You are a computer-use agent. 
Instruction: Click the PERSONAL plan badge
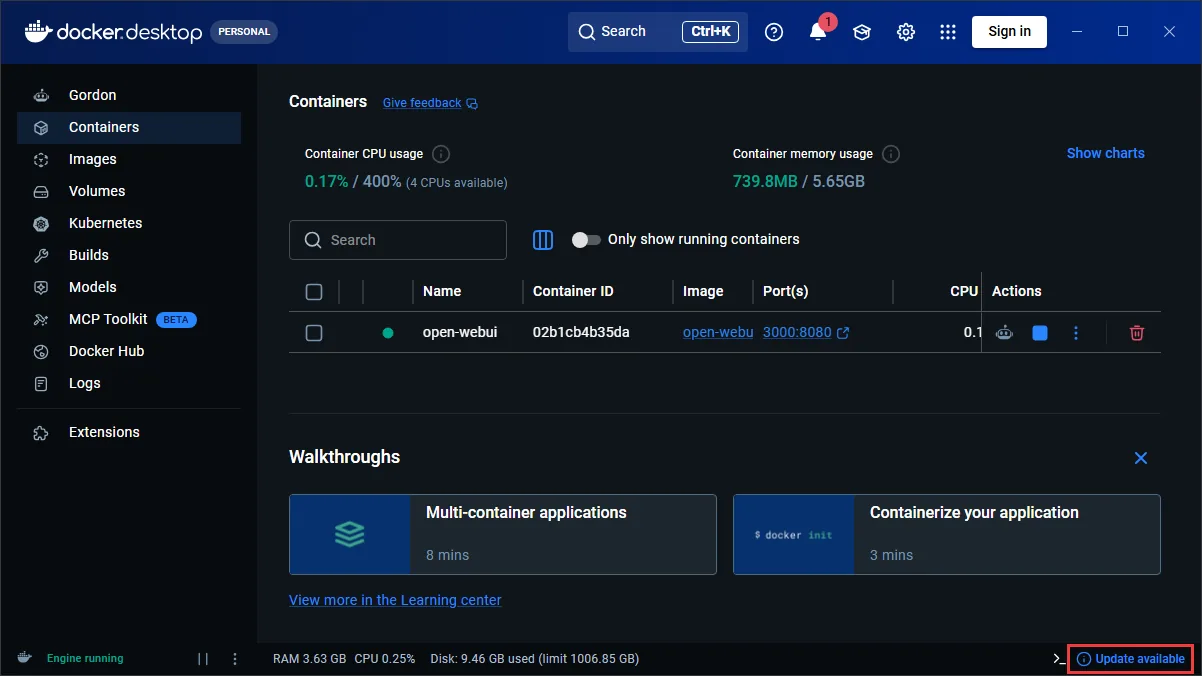pos(244,32)
